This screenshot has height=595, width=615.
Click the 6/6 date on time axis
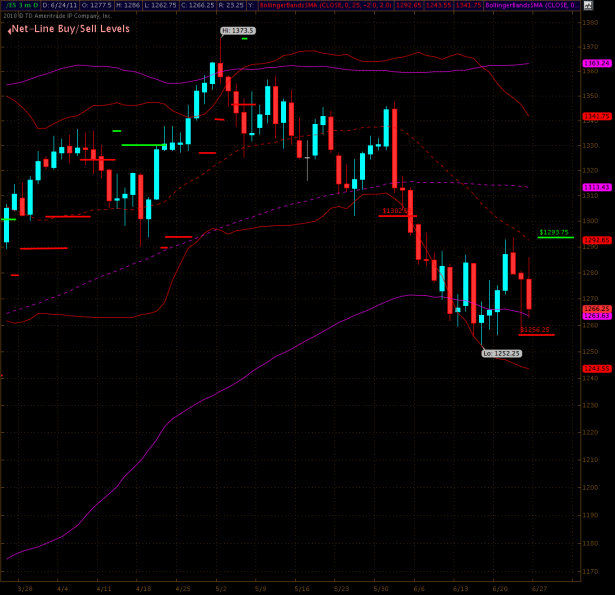[417, 589]
